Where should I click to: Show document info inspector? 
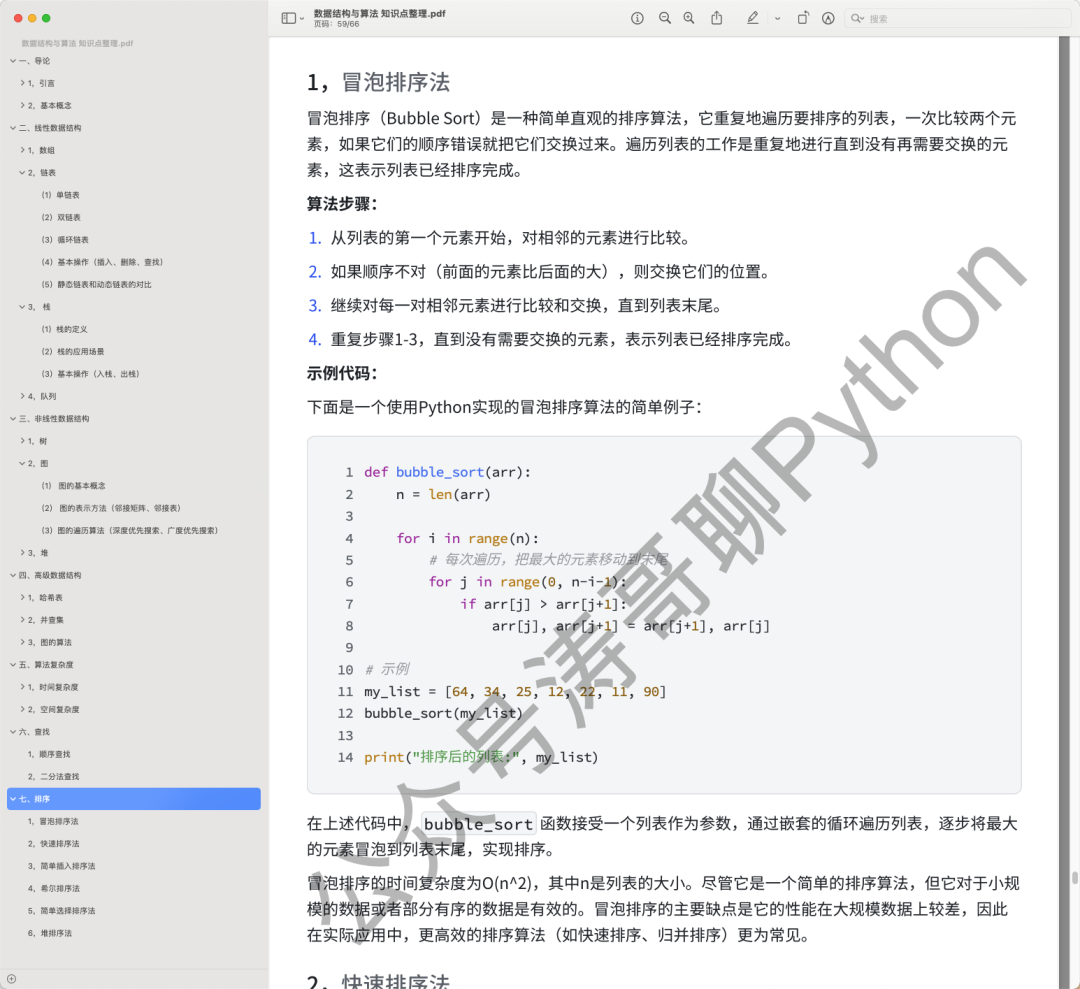[638, 17]
